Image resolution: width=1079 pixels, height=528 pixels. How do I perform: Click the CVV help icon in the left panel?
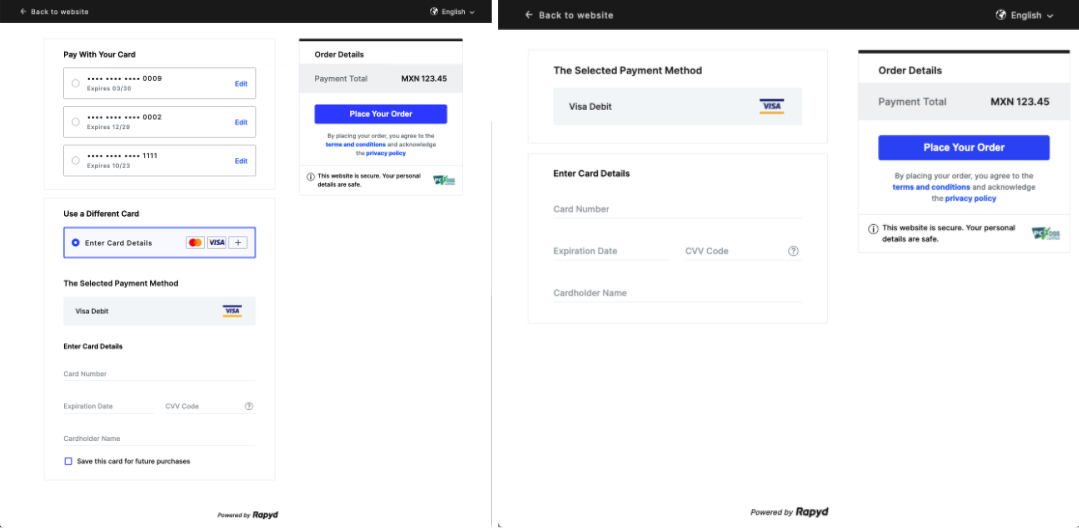point(249,406)
